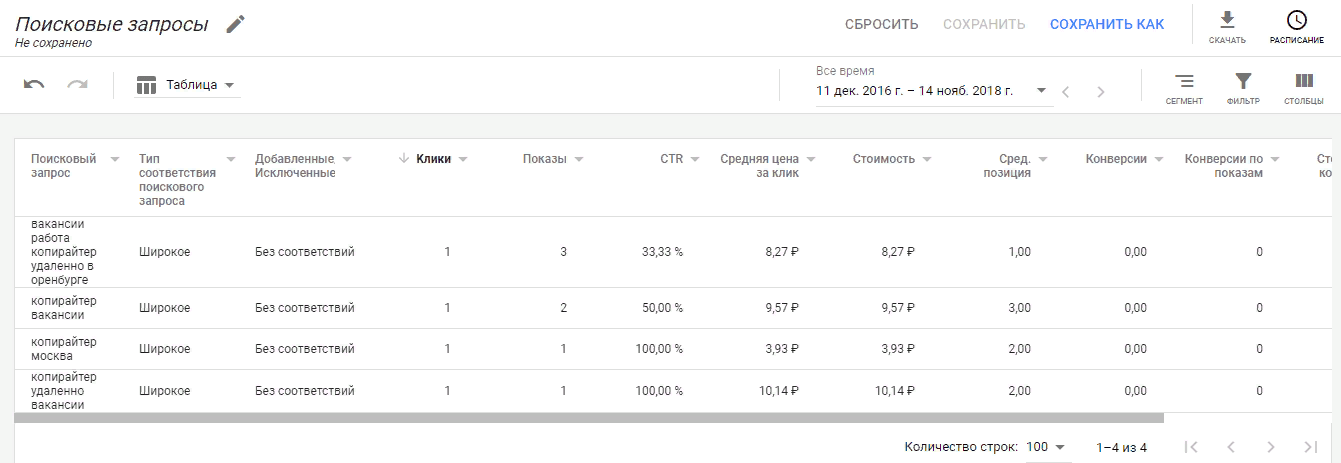Open the Фильтр filter funnel icon
The width and height of the screenshot is (1341, 463).
click(x=1243, y=82)
